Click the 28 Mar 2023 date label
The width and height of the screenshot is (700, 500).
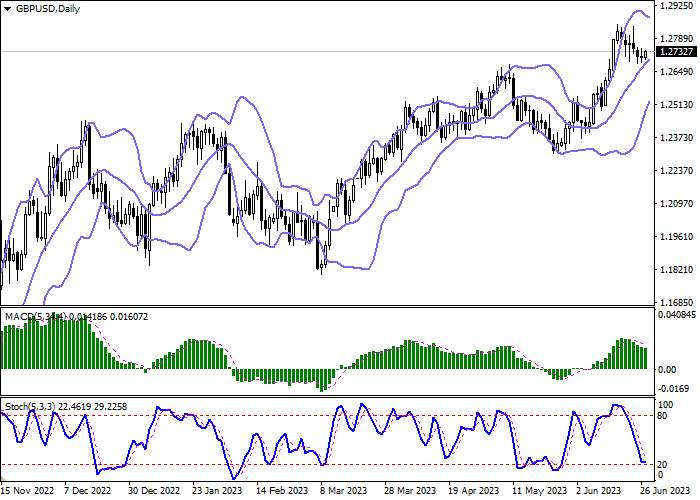(410, 491)
